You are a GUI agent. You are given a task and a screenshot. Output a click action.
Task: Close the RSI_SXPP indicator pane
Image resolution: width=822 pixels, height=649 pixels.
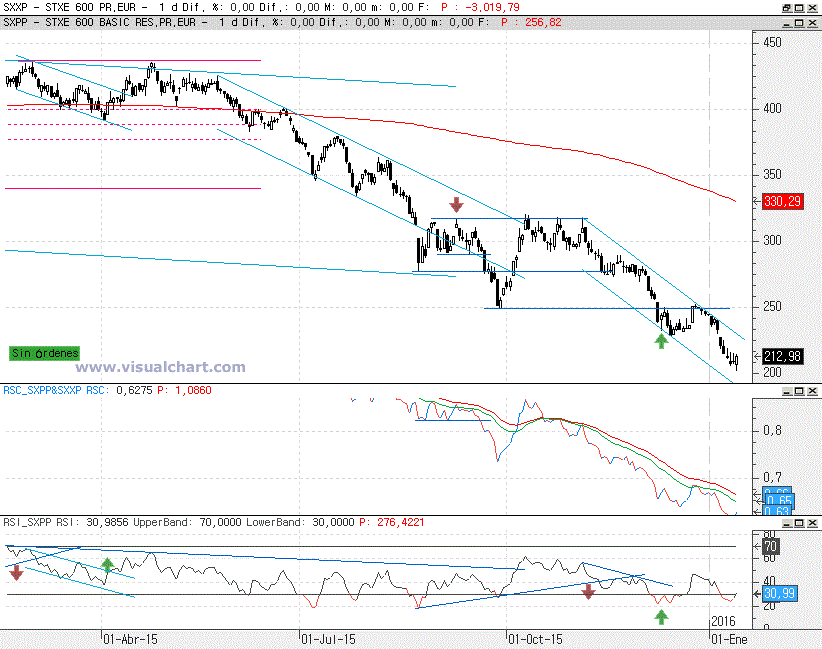point(812,523)
